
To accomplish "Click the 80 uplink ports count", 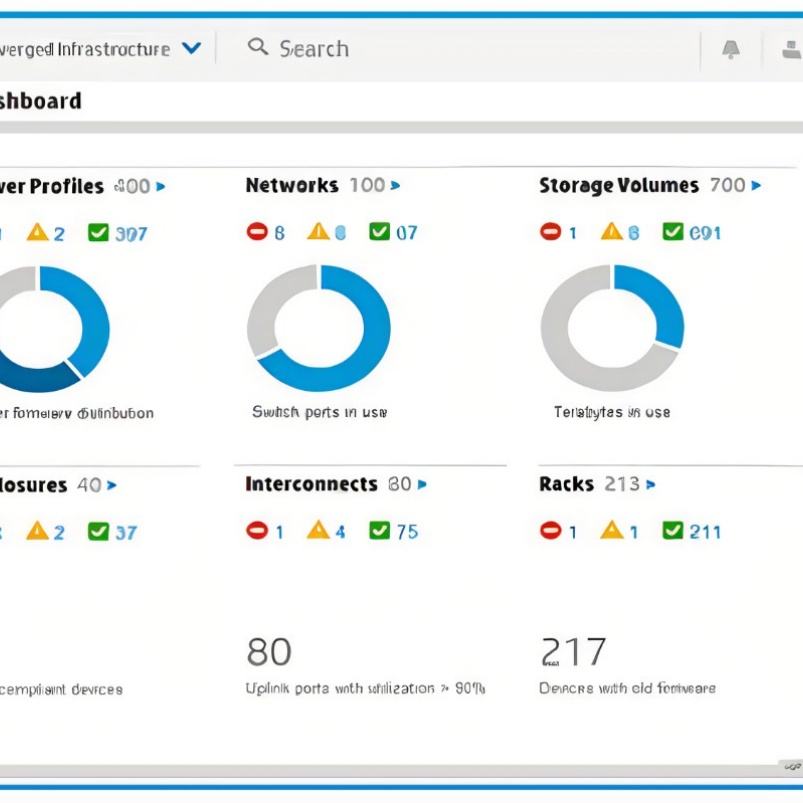I will click(269, 652).
